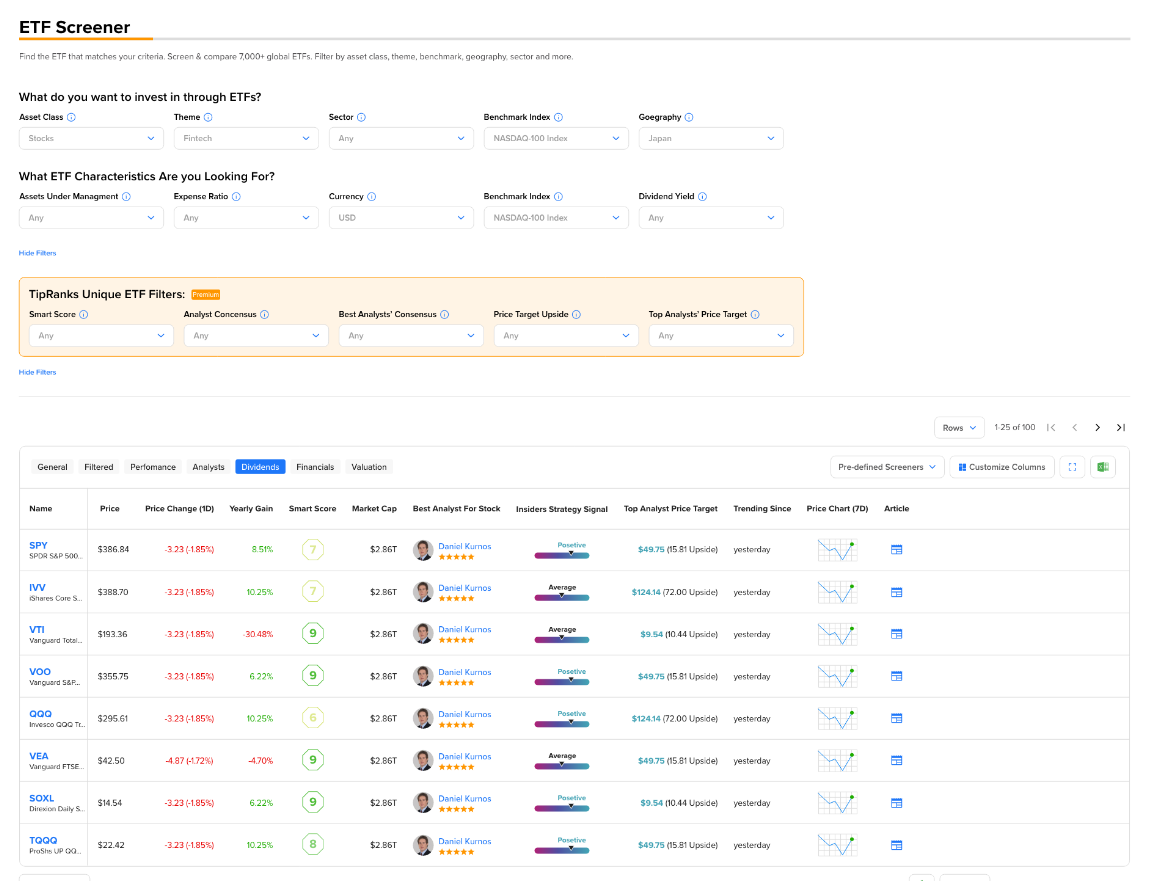Toggle fullscreen table view
The image size is (1149, 881).
(1072, 467)
